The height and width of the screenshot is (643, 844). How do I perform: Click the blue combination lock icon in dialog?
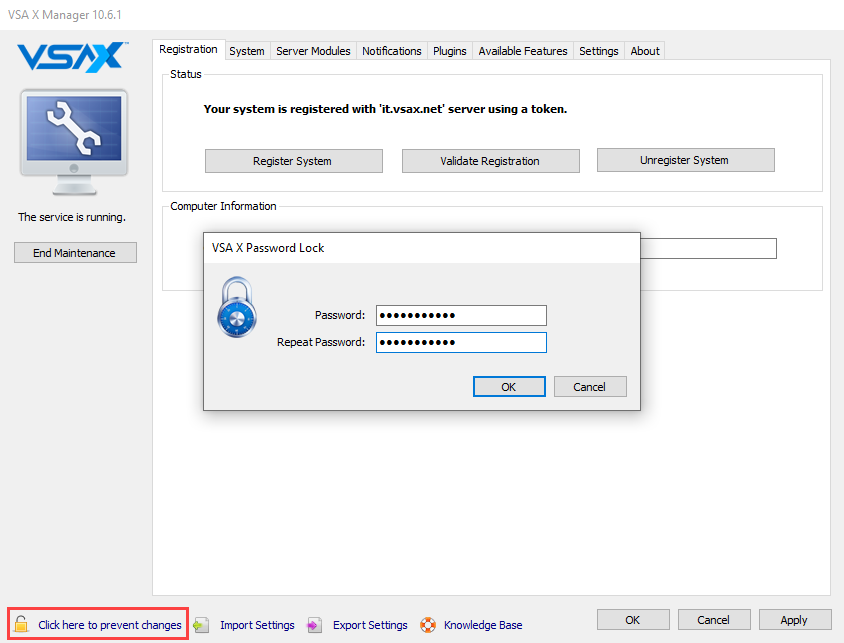tap(237, 307)
